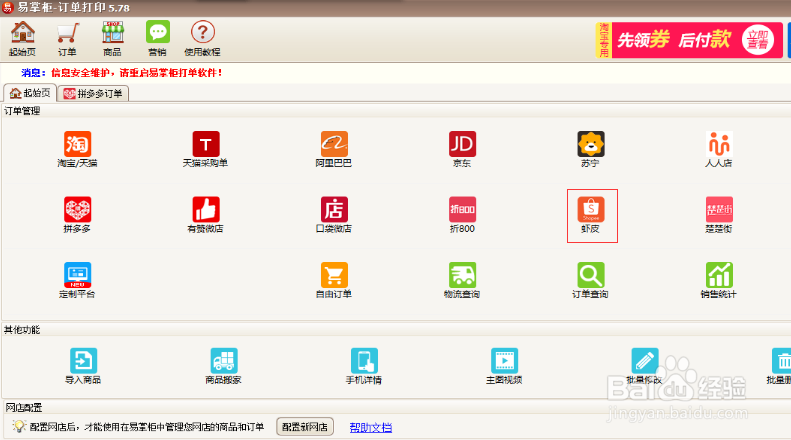Open 折800 orders
This screenshot has width=791, height=440.
pos(462,215)
